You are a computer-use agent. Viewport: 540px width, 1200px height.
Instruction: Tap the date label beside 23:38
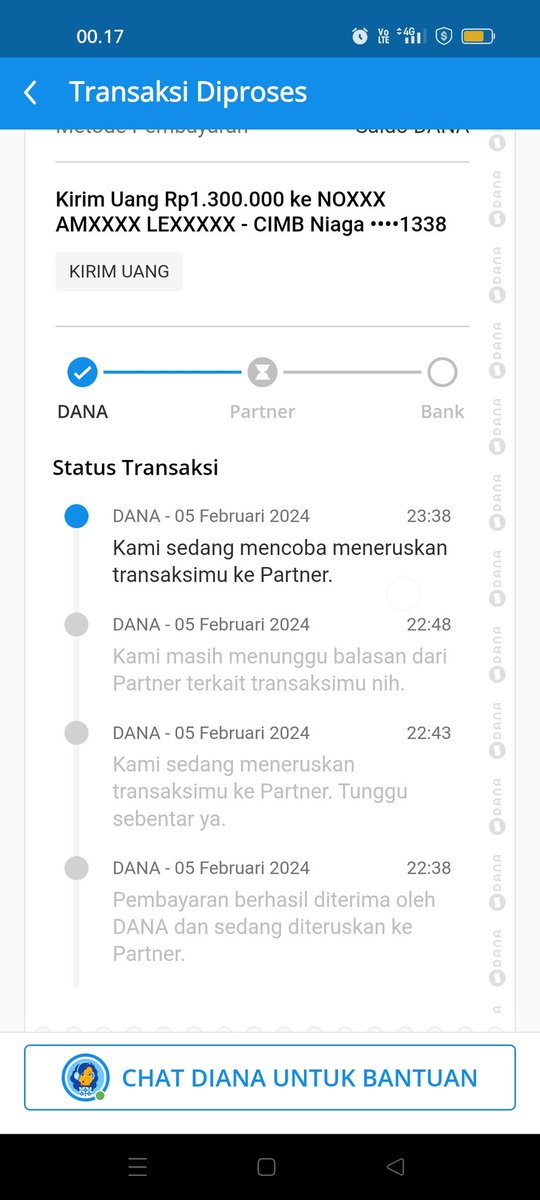[211, 516]
